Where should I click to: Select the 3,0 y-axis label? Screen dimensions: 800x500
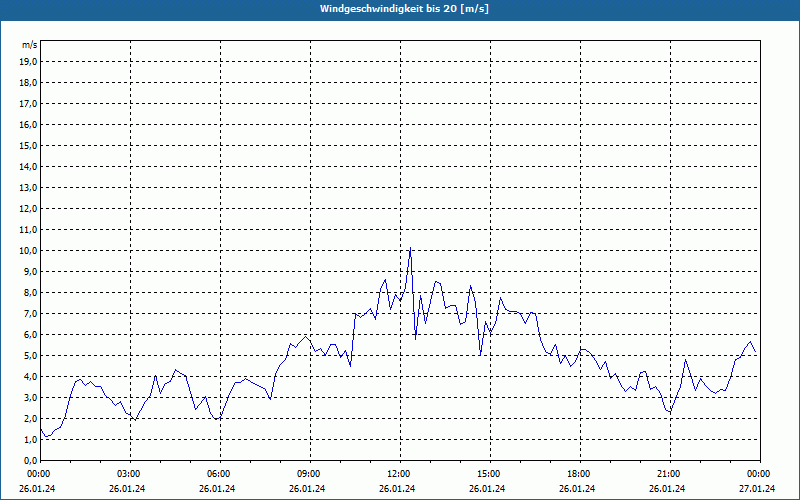tap(31, 397)
